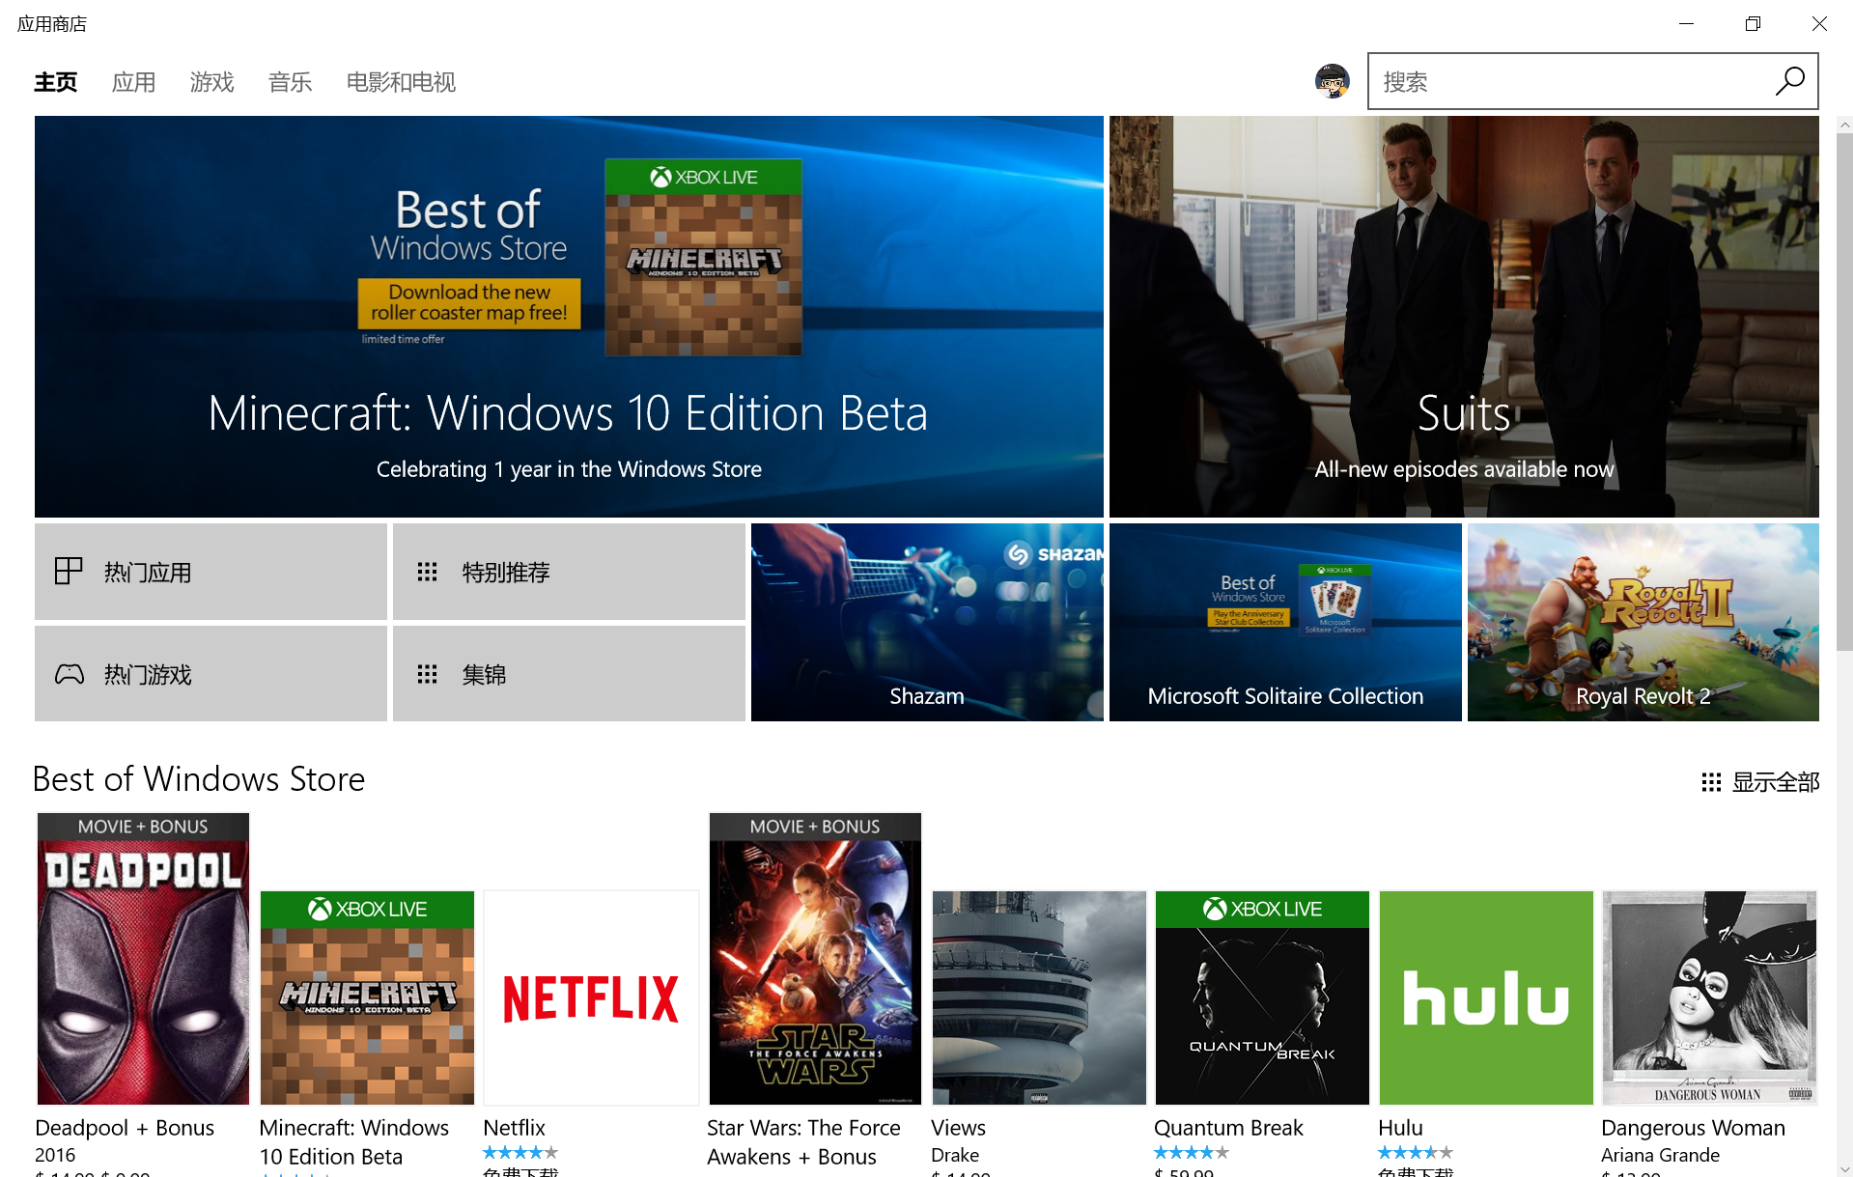The height and width of the screenshot is (1177, 1853).
Task: Click the 'Dangerous Woman' title text
Action: (x=1693, y=1128)
